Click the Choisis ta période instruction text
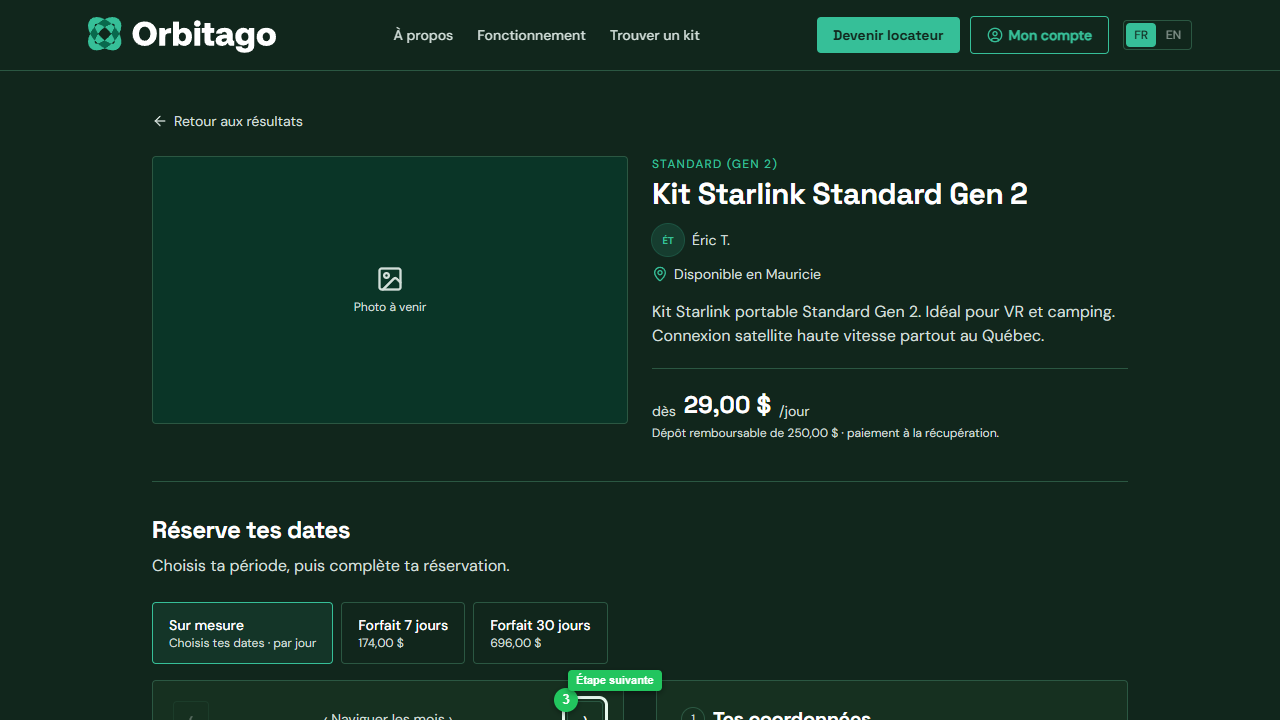1280x720 pixels. (331, 566)
